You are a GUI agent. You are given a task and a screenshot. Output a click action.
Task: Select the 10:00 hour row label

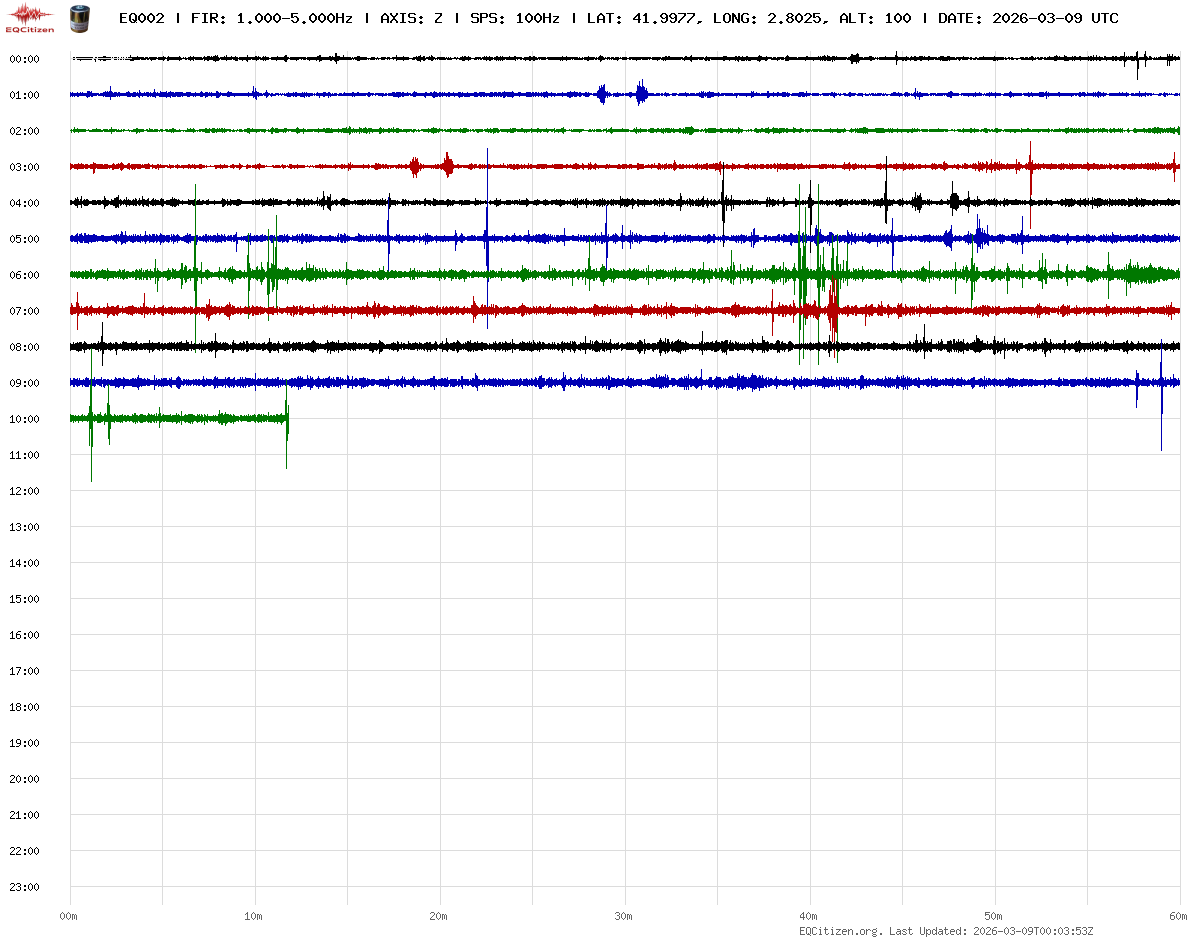tap(24, 419)
